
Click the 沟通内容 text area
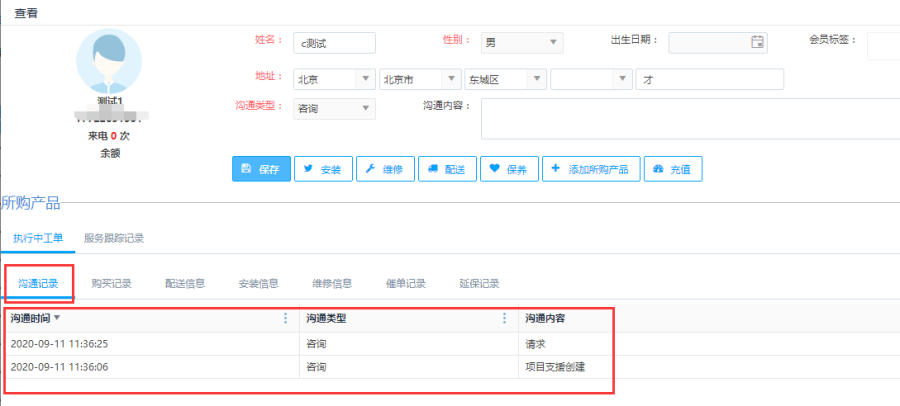tap(690, 118)
